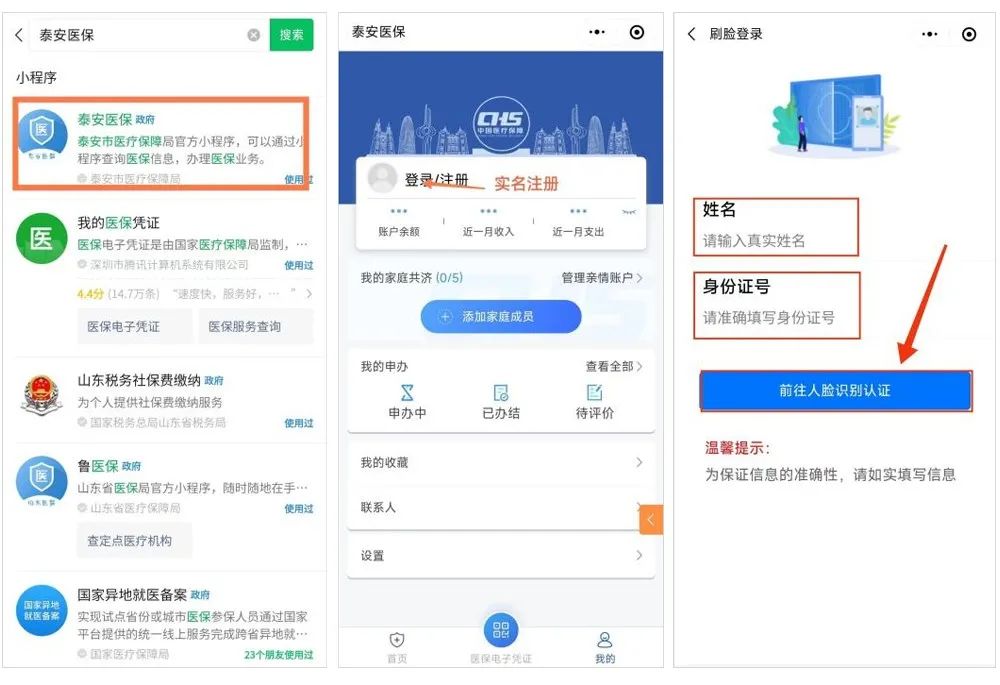The image size is (1000, 685).
Task: Tap the 登录/注册 link
Action: tap(436, 180)
